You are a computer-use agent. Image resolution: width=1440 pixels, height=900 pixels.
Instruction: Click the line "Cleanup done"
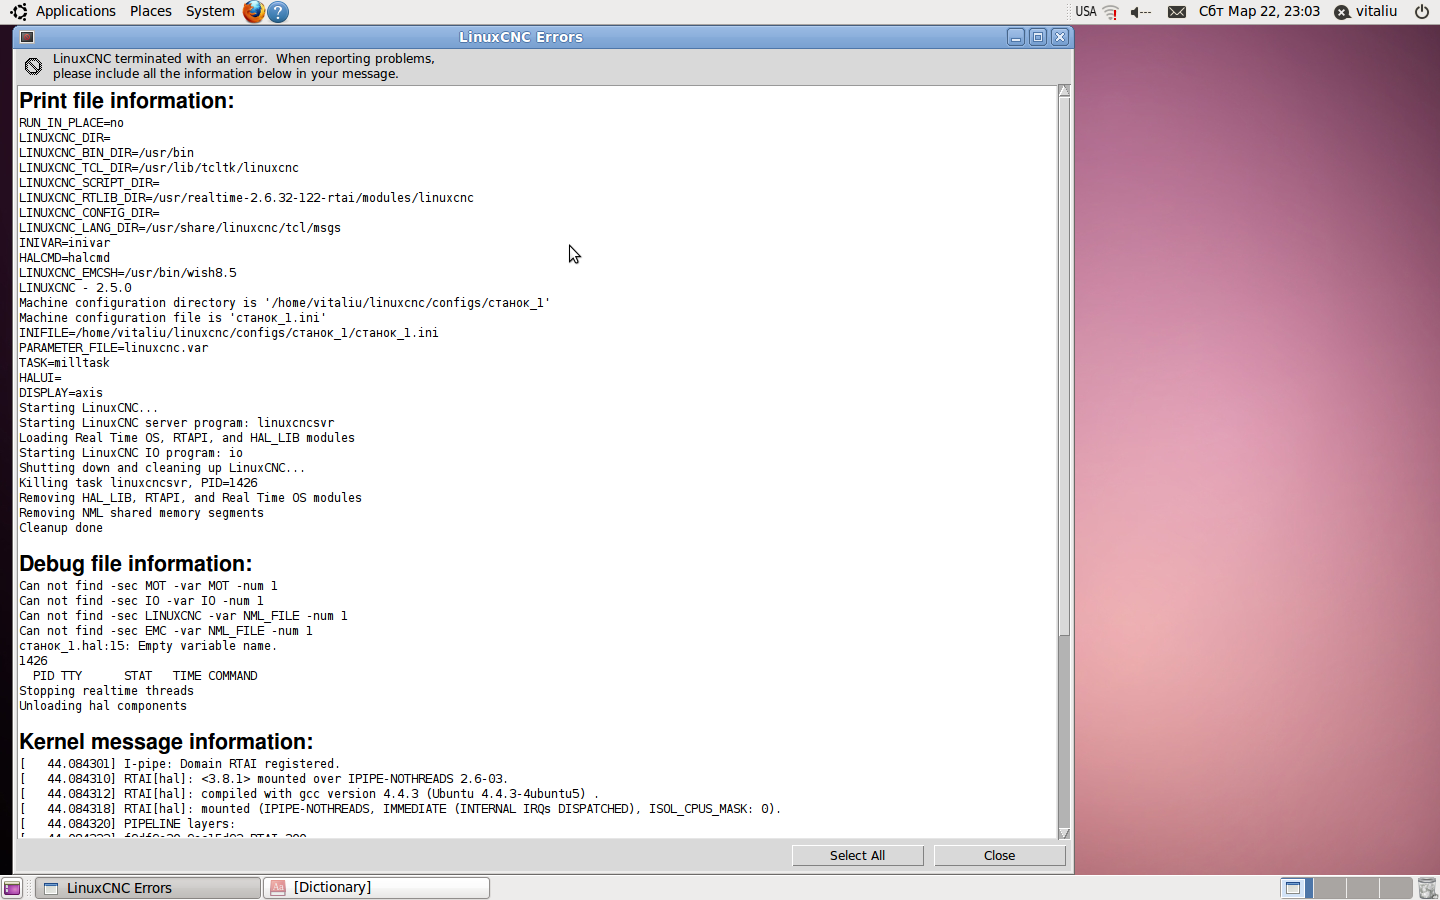(61, 528)
